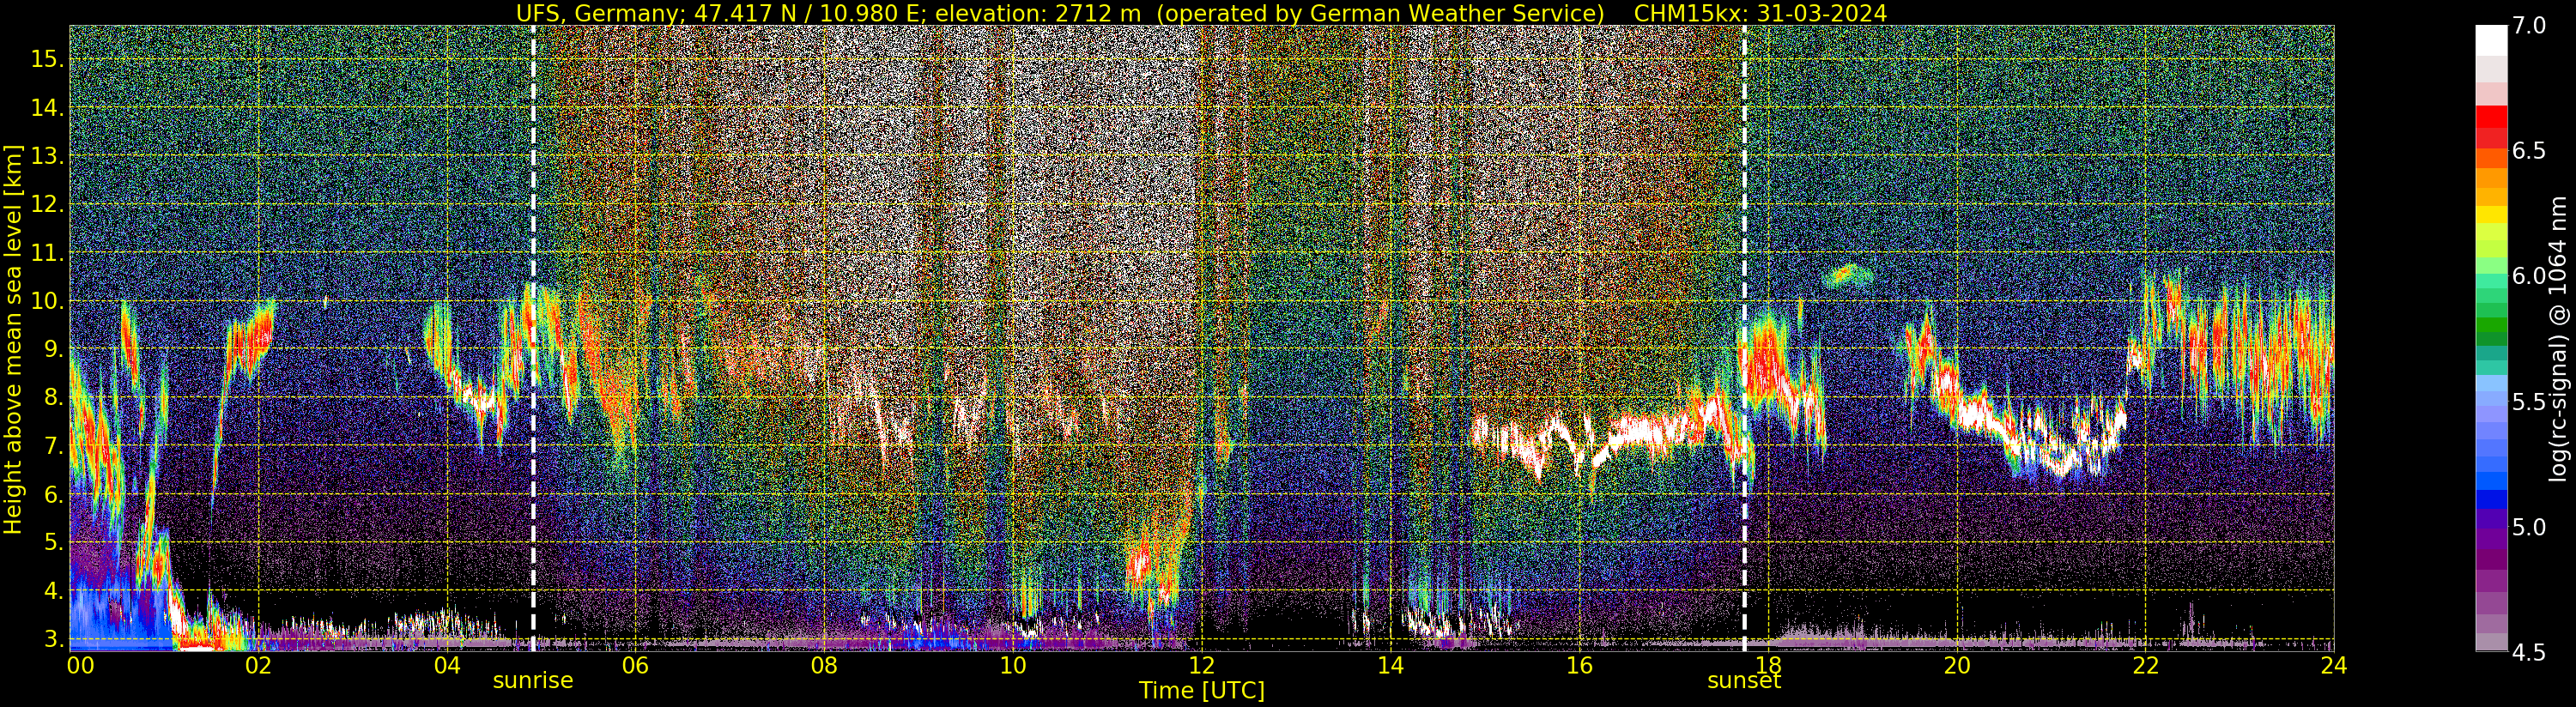Click the '12.' height tick label
2576x707 pixels.
(46, 204)
